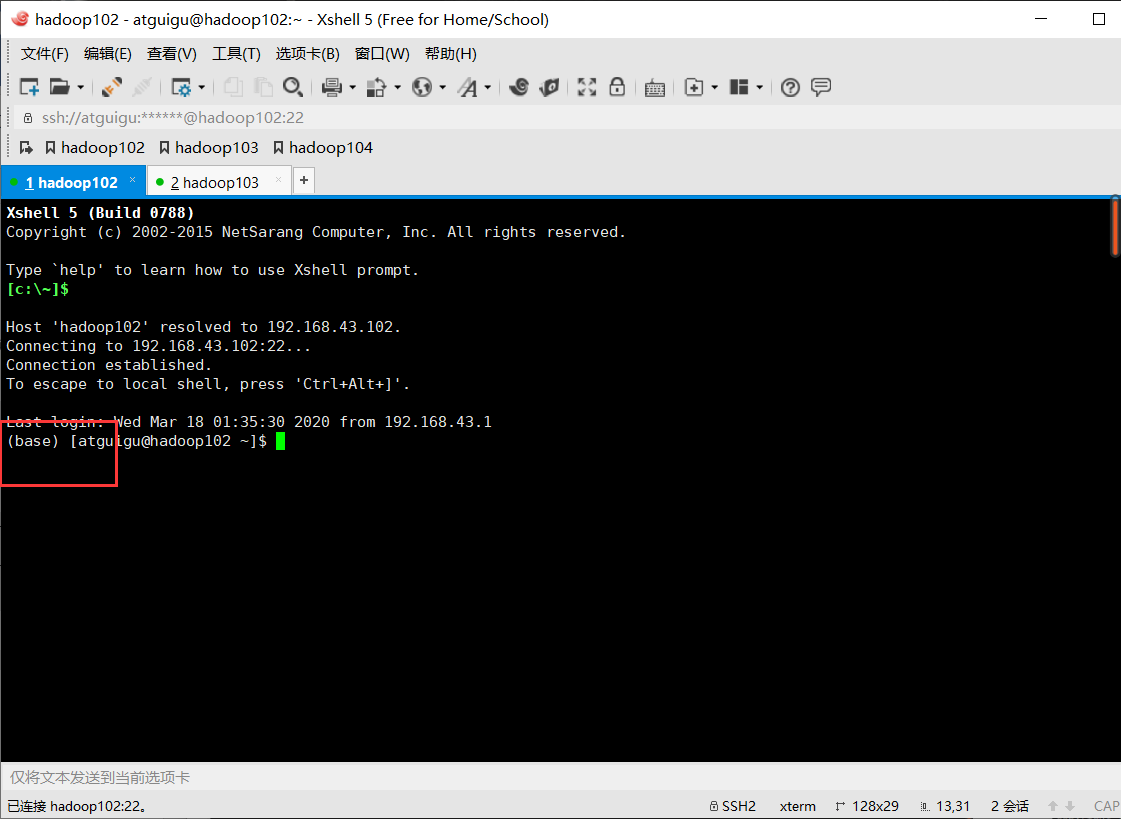The width and height of the screenshot is (1121, 819).
Task: Open the 查看(V) menu
Action: click(172, 54)
